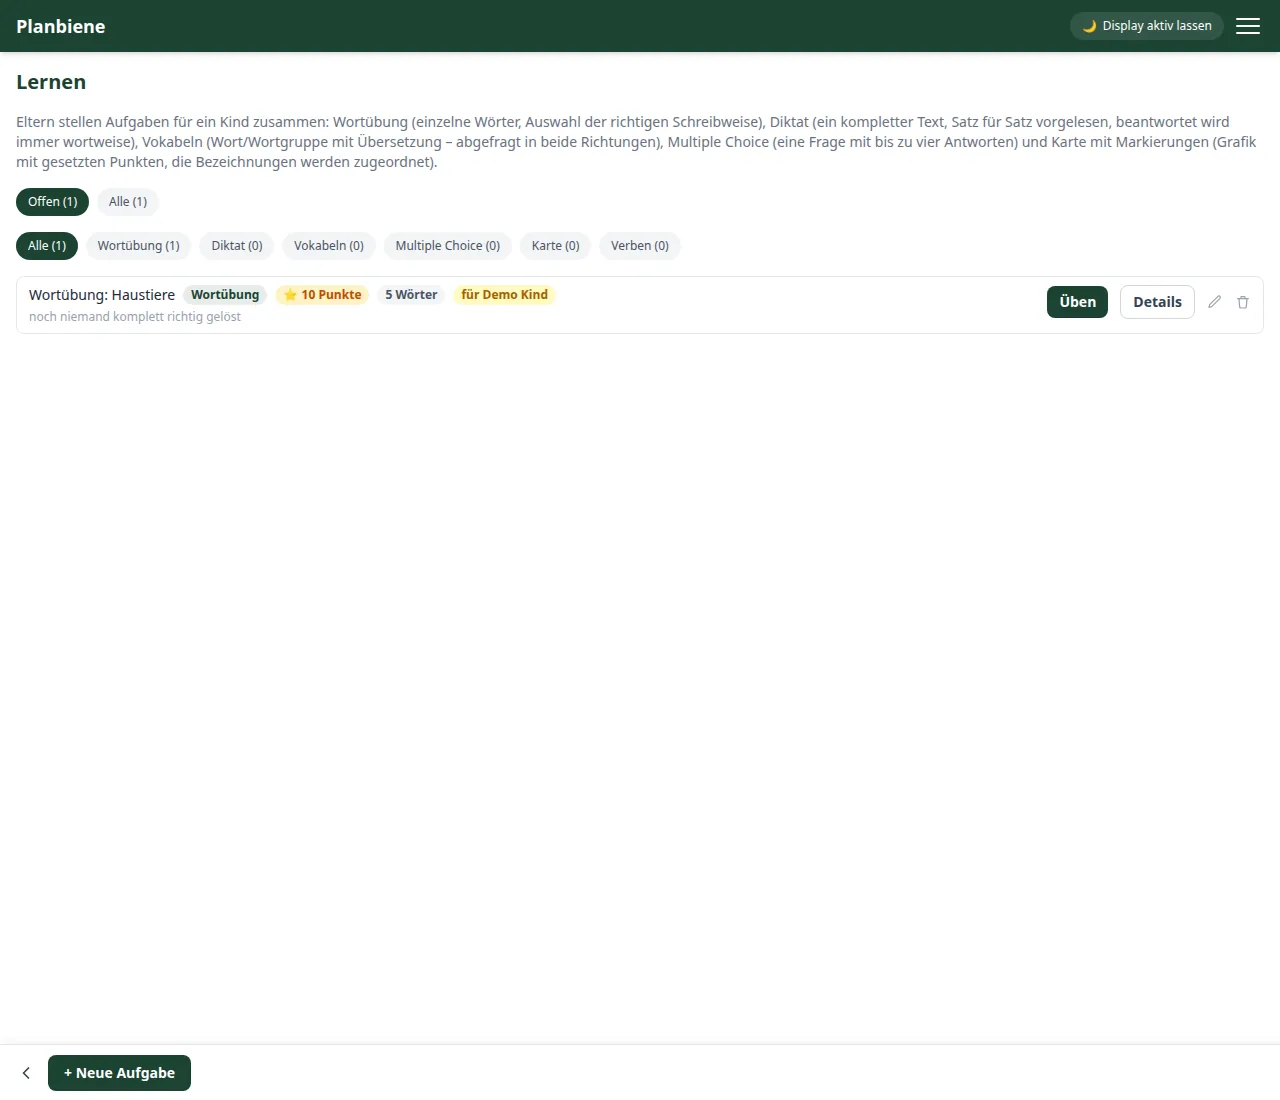The width and height of the screenshot is (1280, 1100).
Task: Filter by Vokabeln (0)
Action: 329,246
